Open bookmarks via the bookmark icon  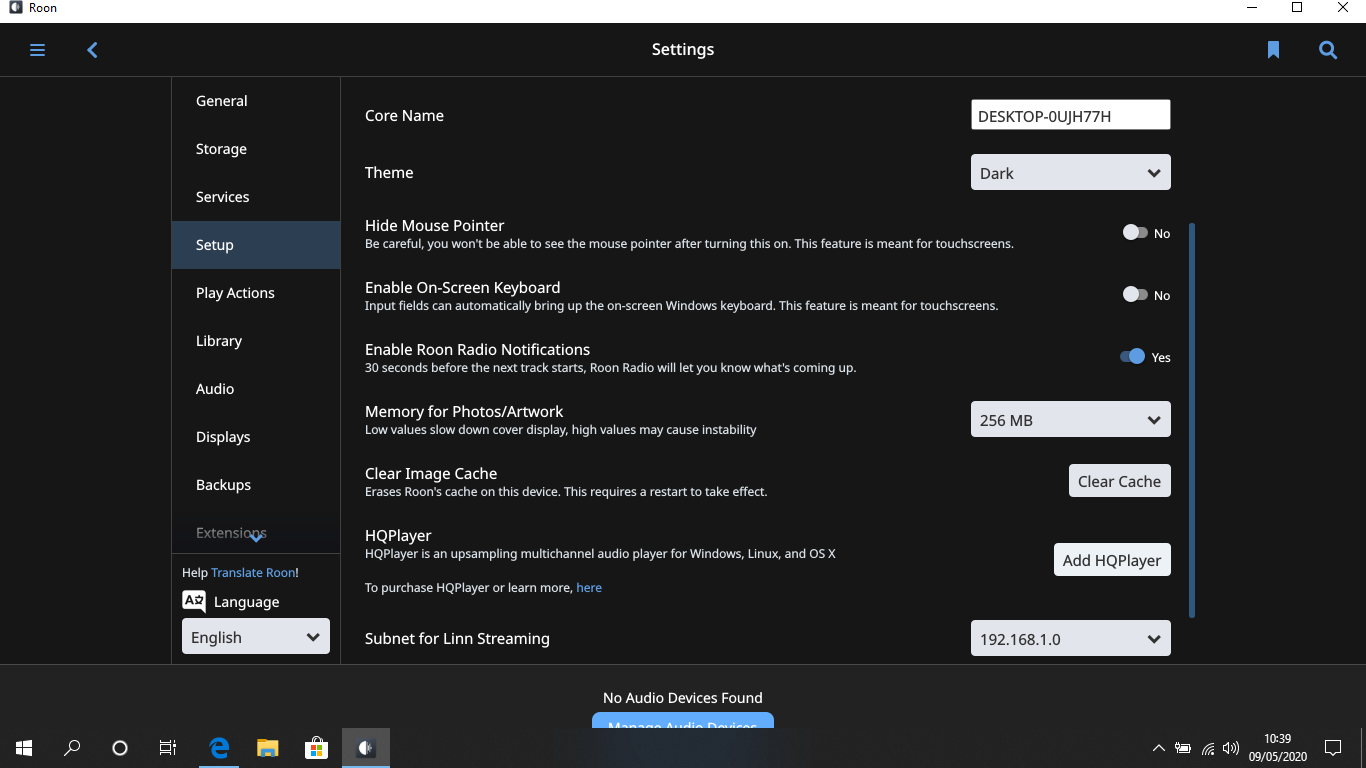(1273, 50)
